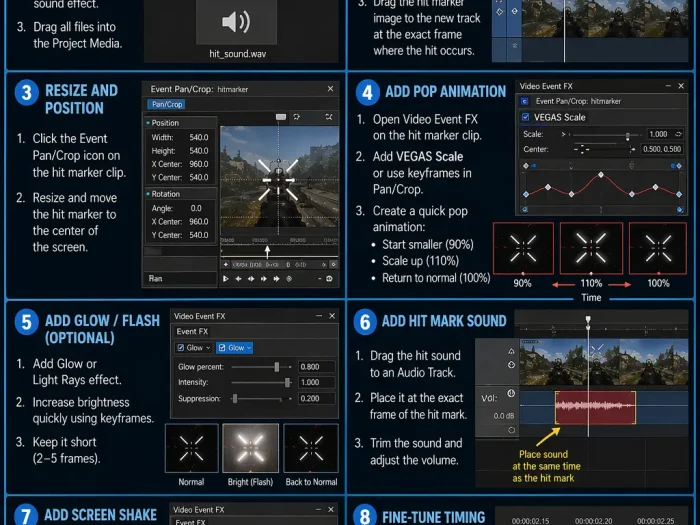
Task: Click the crossed-arrows icon at Pan/Crop preview top-right
Action: 329,117
